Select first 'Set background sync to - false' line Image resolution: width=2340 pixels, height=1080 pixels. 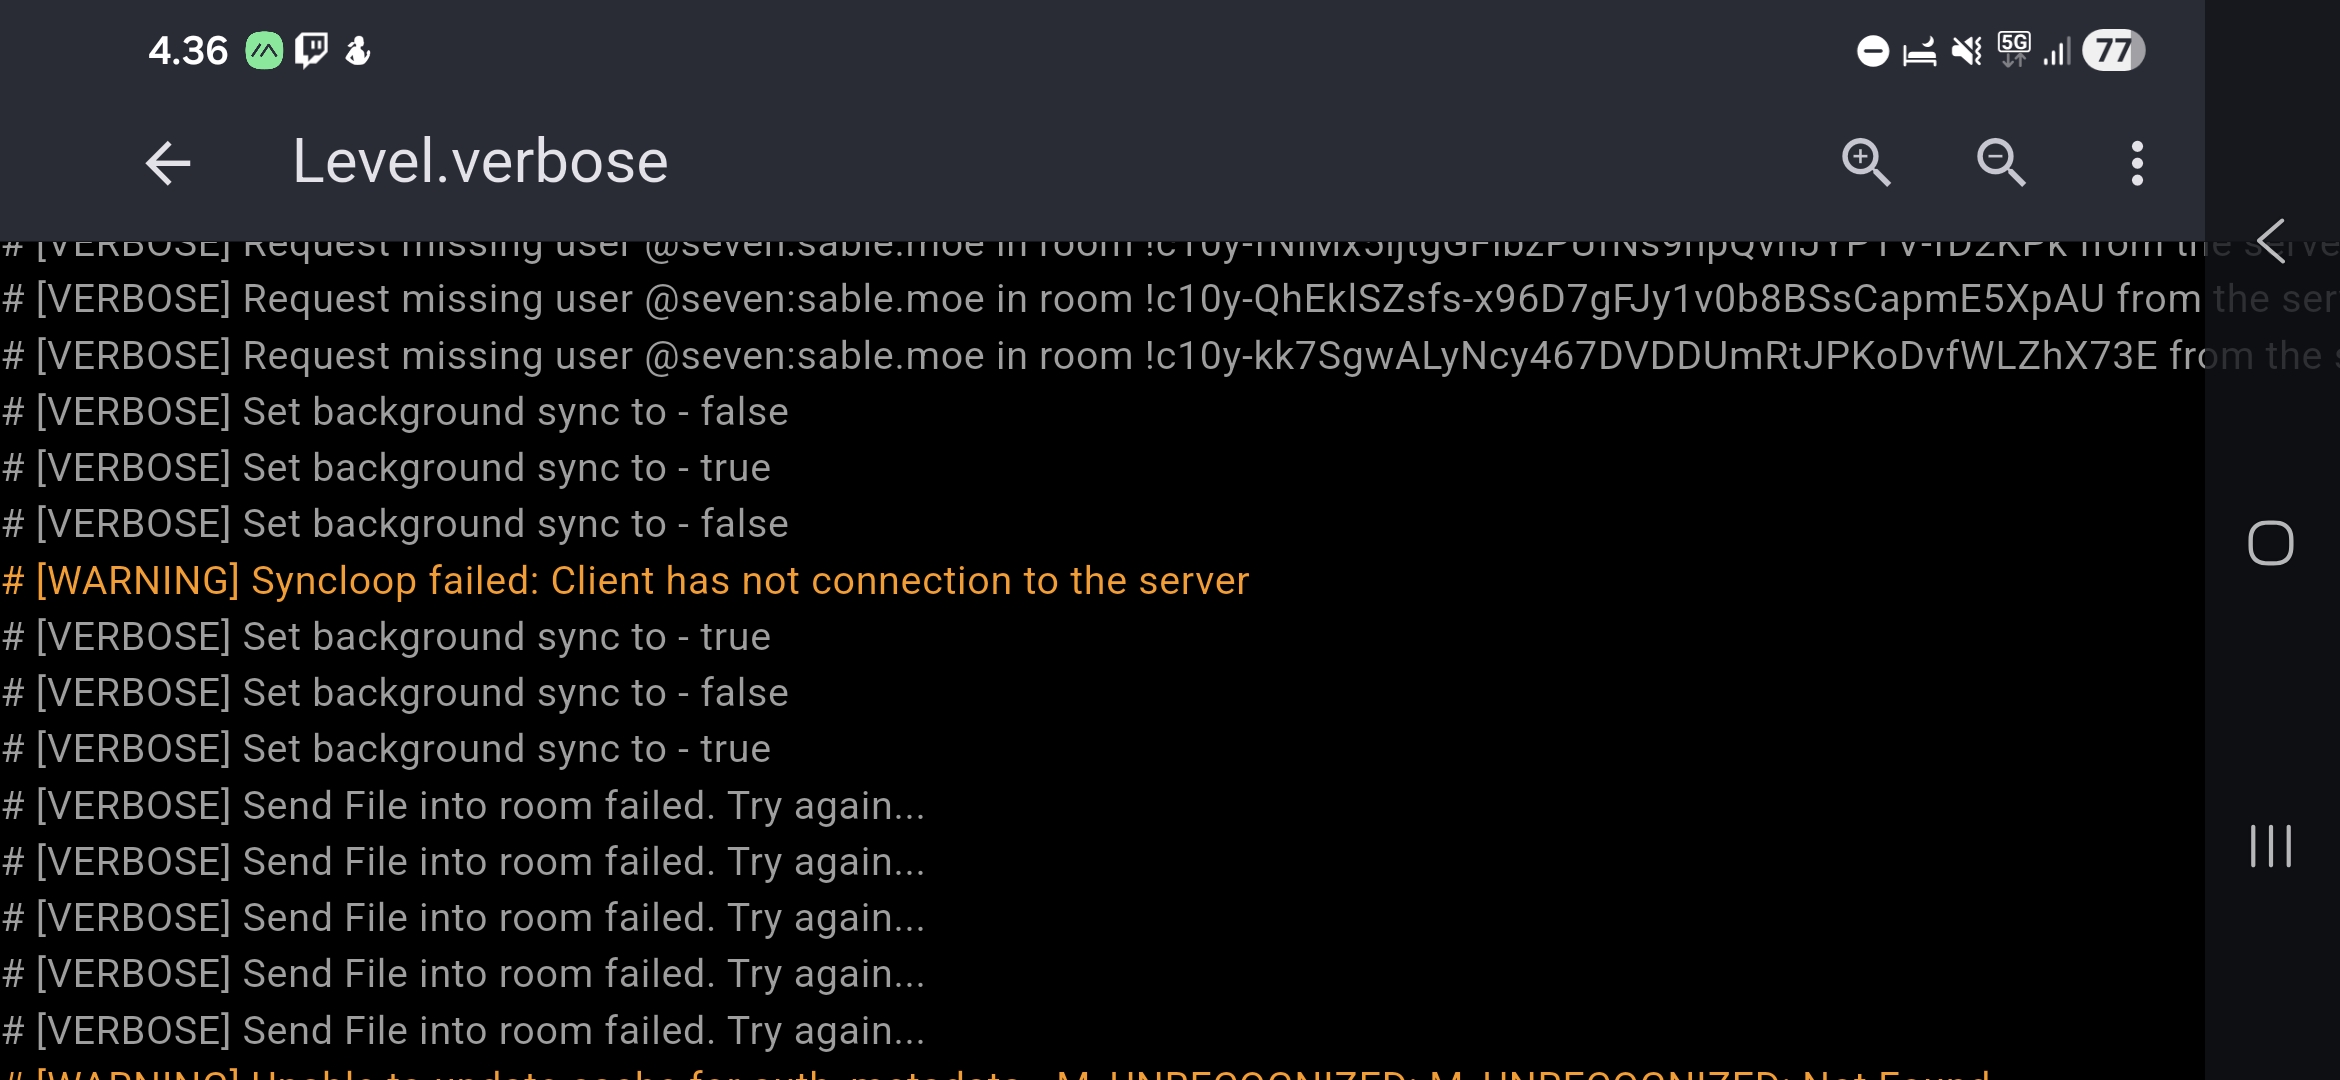(x=396, y=412)
